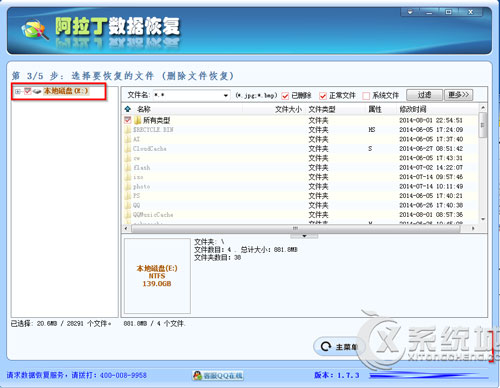Click the date 2014-08-01 22:54:51
The height and width of the screenshot is (388, 500).
[x=431, y=120]
